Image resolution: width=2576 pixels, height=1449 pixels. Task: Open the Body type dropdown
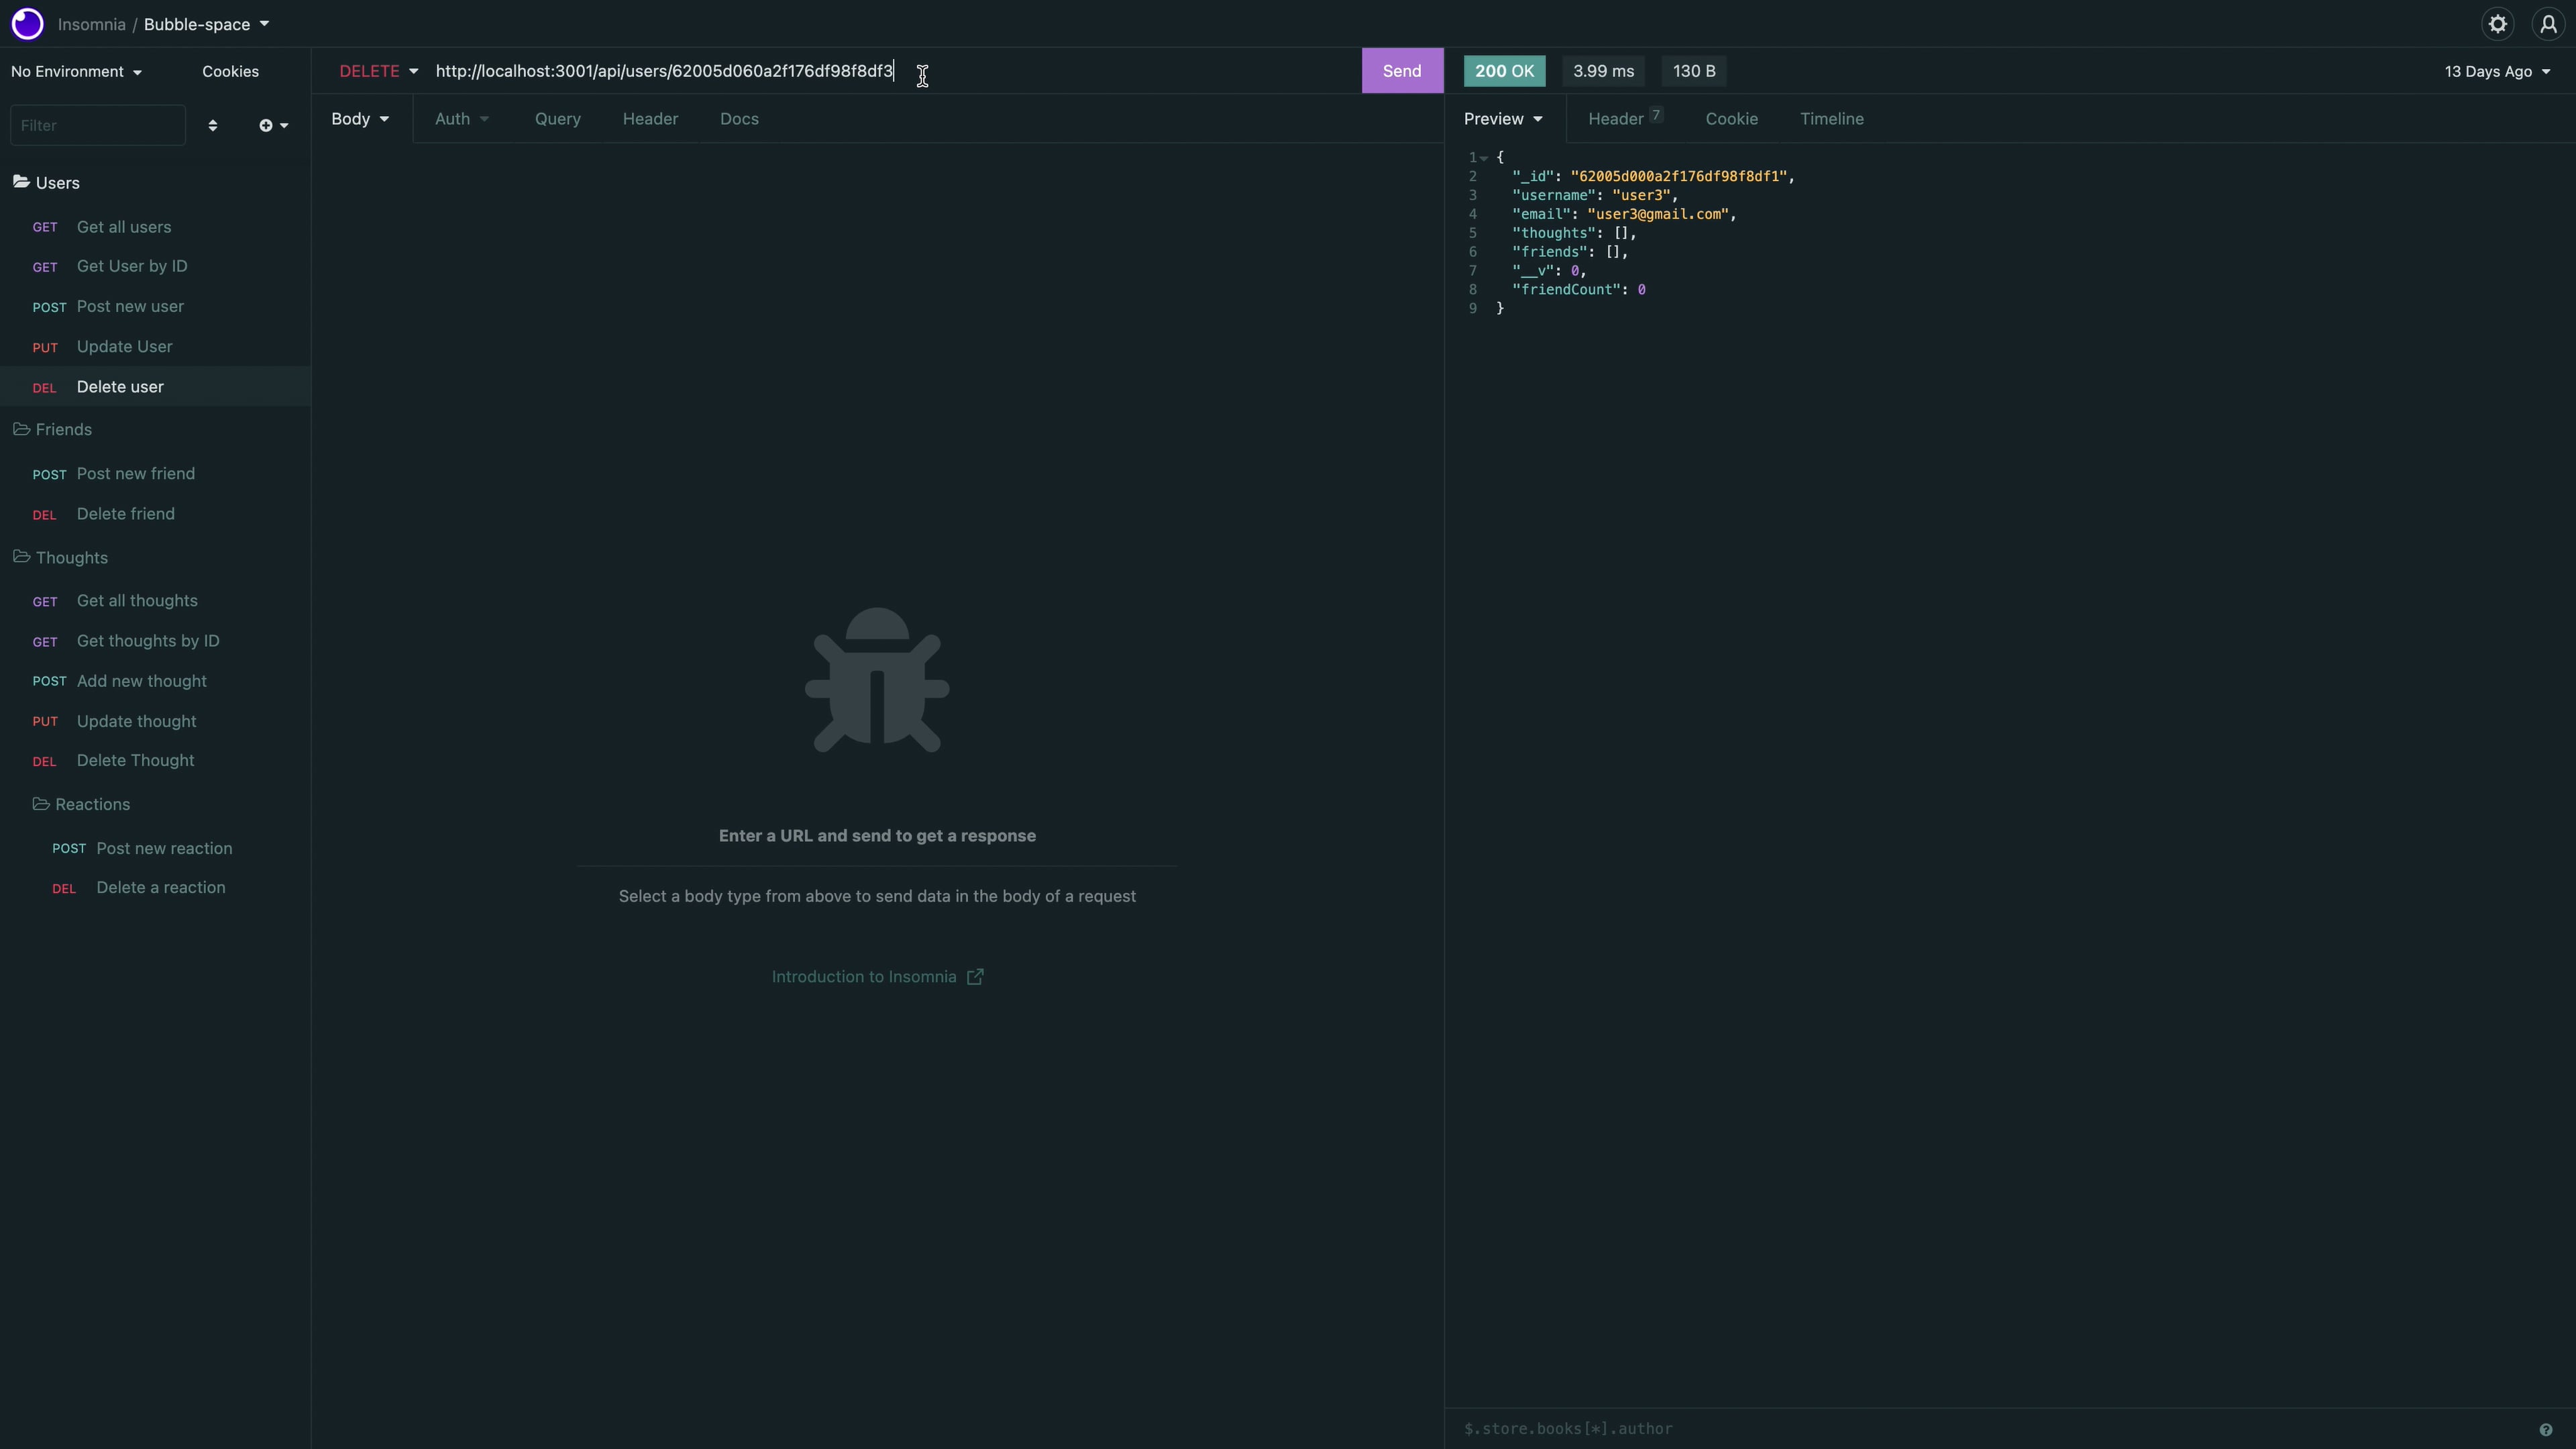(360, 119)
